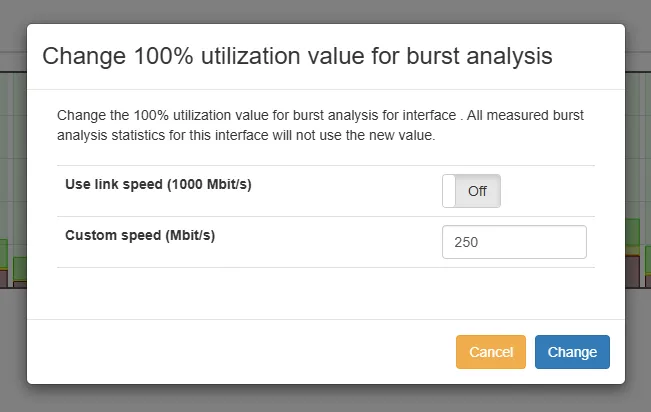Viewport: 651px width, 412px height.
Task: Toggle the Use link speed switch
Action: tap(471, 191)
